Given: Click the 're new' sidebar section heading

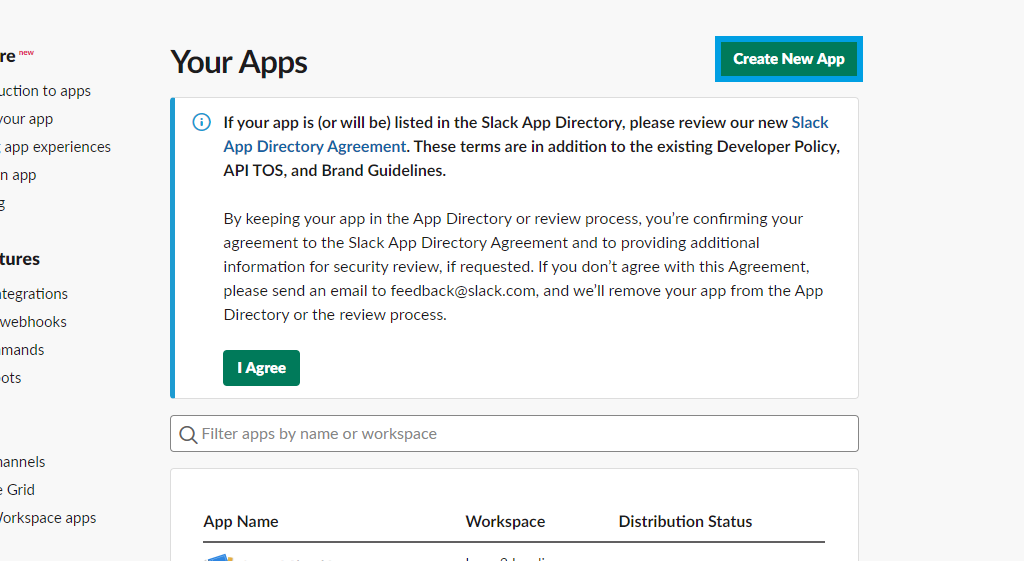Looking at the screenshot, I should pos(16,56).
